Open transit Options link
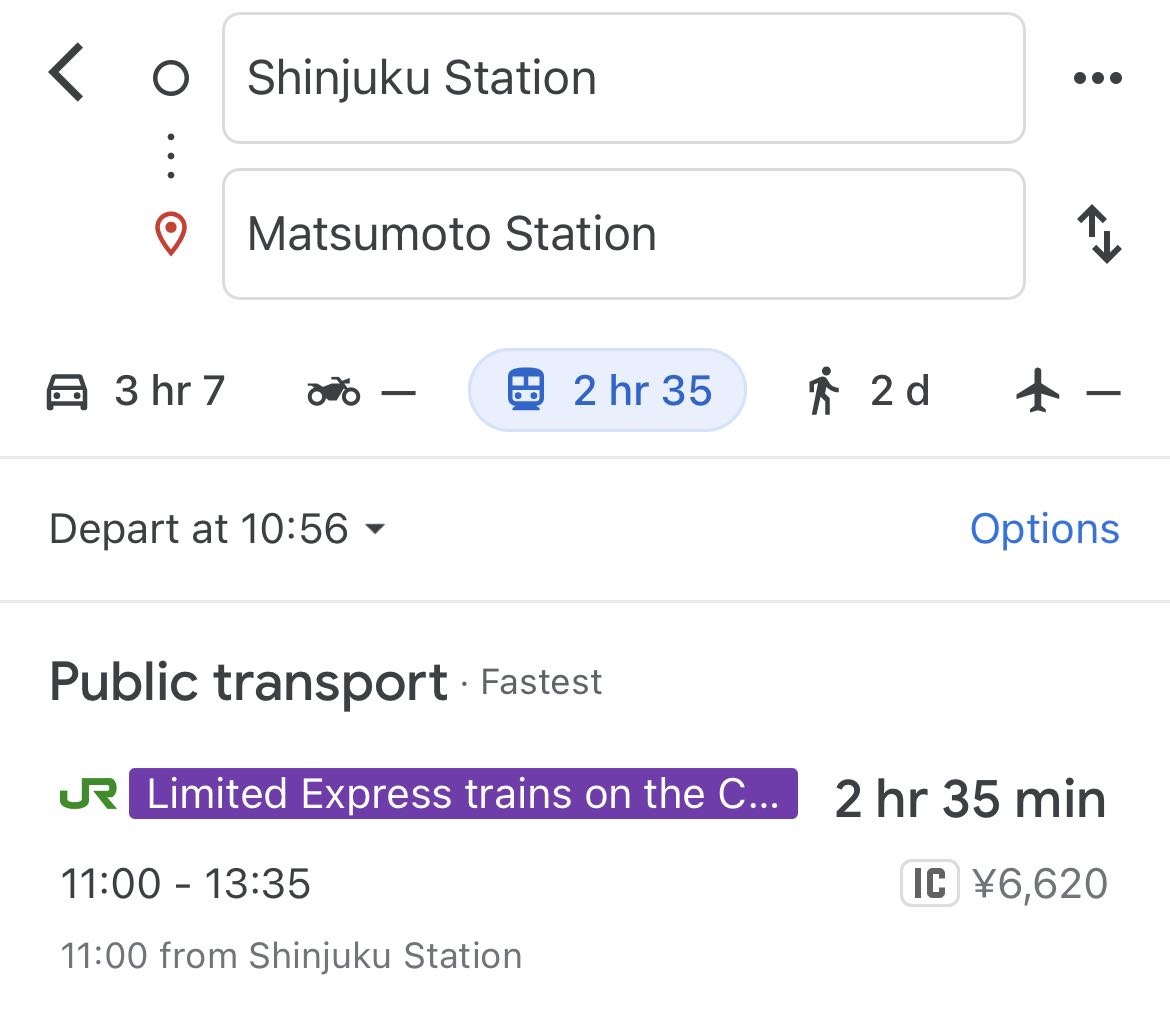This screenshot has width=1170, height=1009. tap(1045, 529)
